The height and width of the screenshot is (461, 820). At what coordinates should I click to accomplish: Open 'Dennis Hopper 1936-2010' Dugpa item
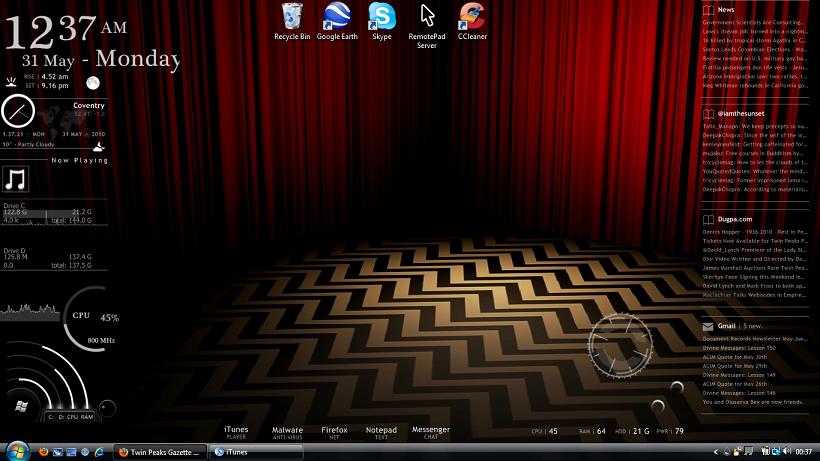point(755,232)
